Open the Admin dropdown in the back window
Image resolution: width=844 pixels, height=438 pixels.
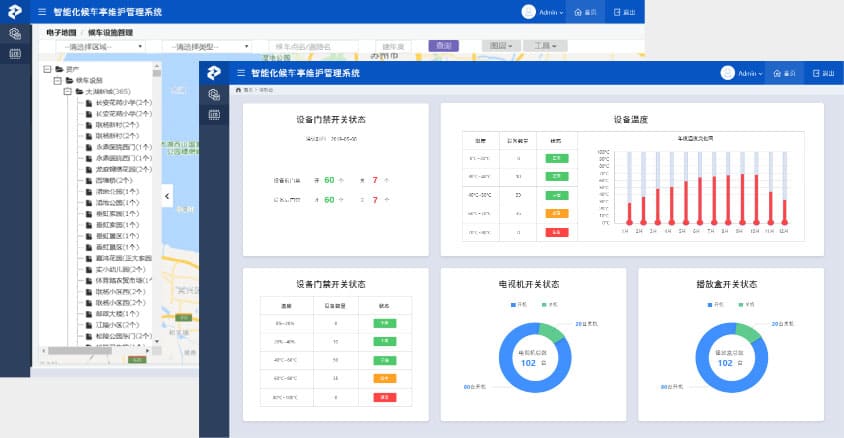click(551, 12)
